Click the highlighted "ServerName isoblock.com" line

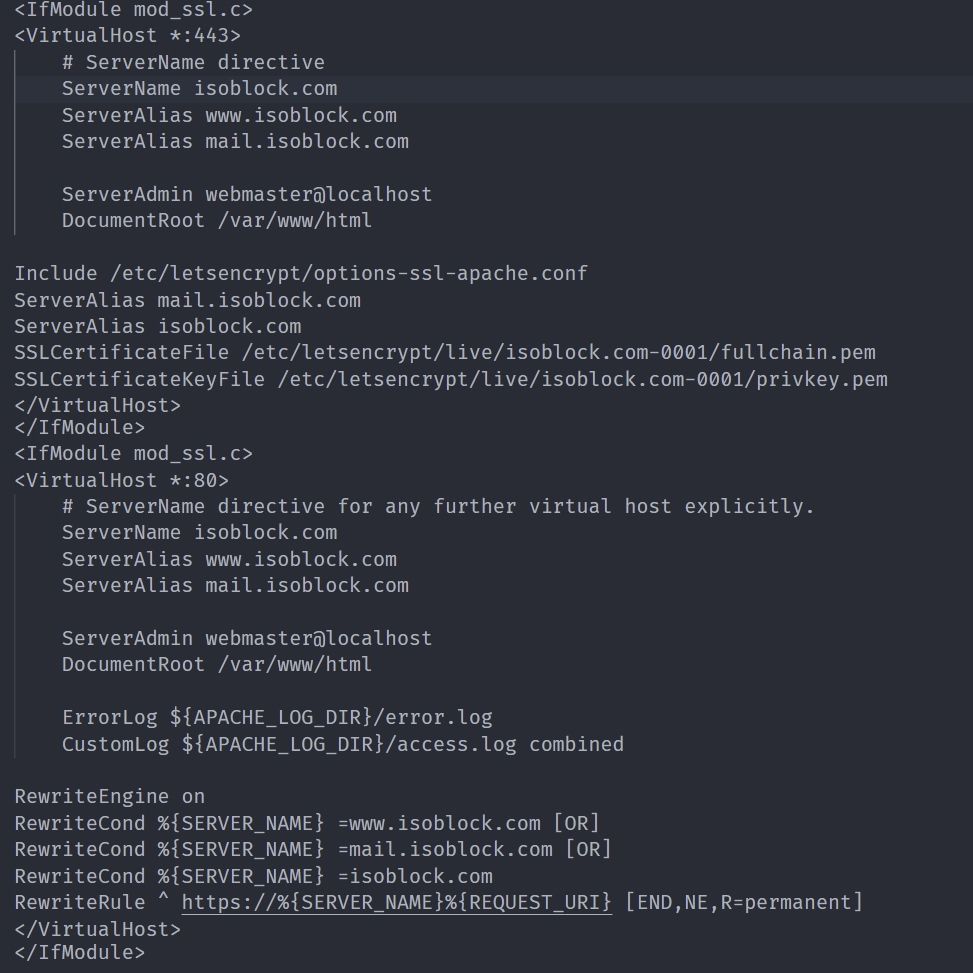199,89
